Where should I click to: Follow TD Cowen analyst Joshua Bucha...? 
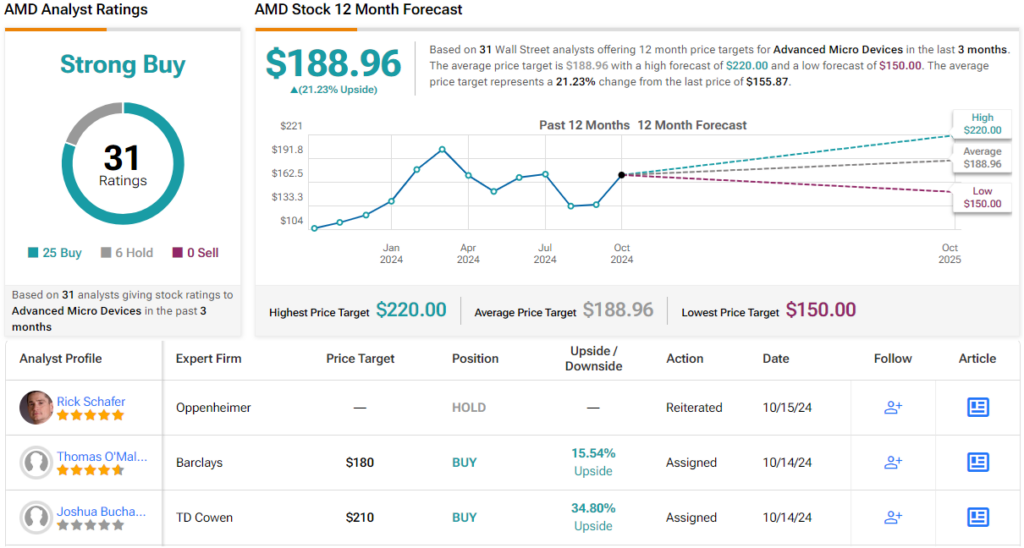893,517
